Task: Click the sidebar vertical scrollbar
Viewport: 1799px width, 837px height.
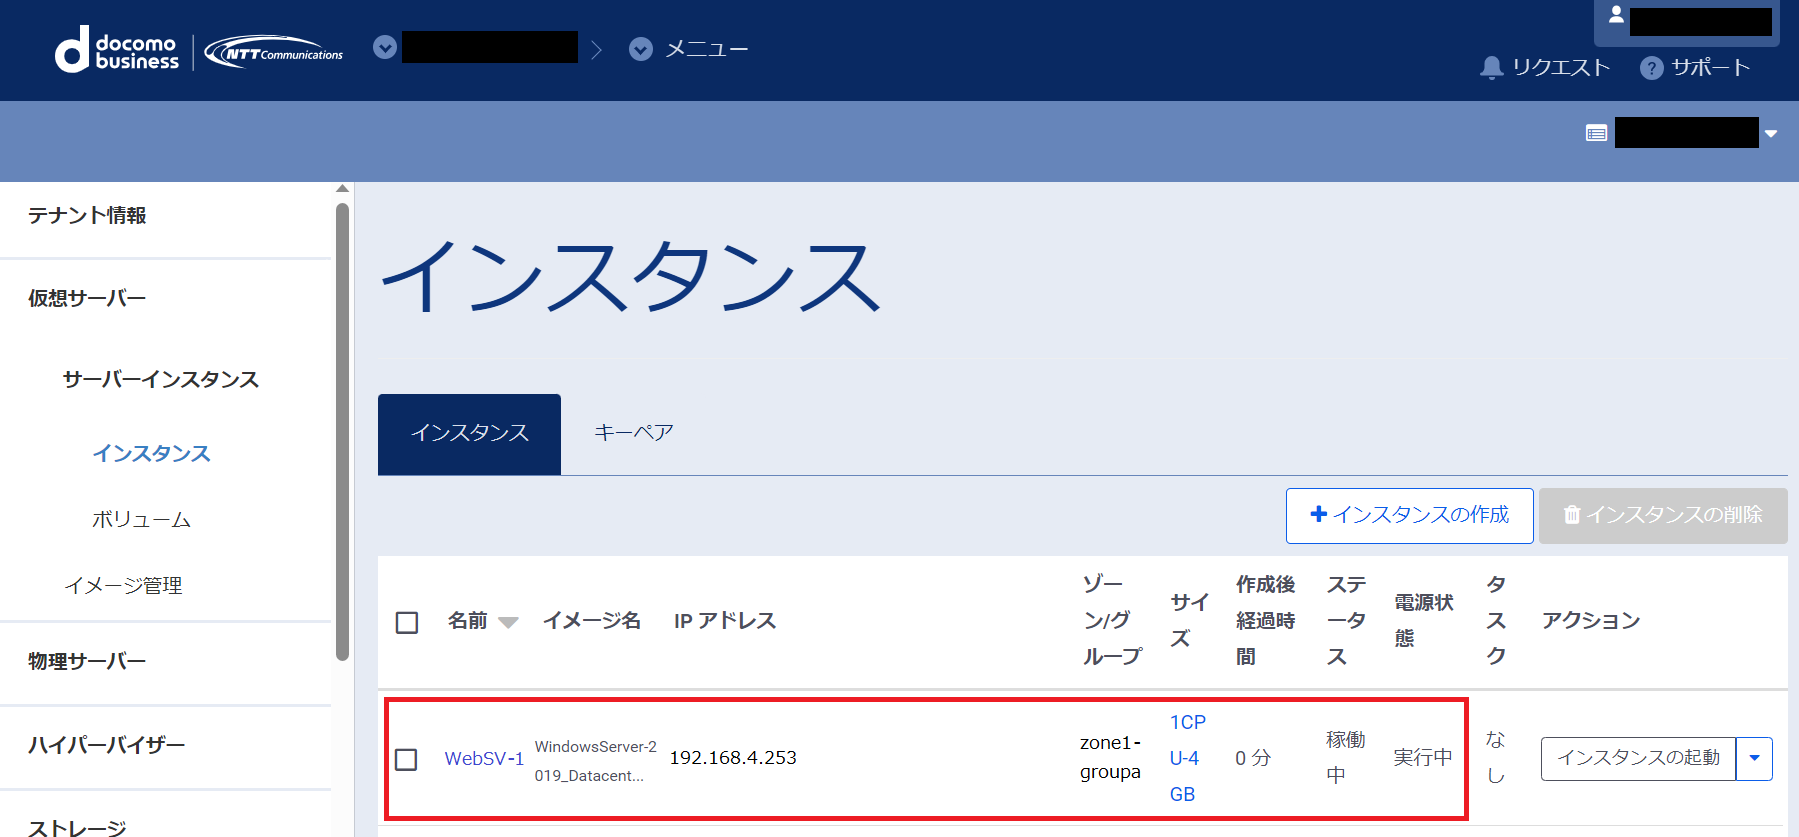Action: [x=343, y=432]
